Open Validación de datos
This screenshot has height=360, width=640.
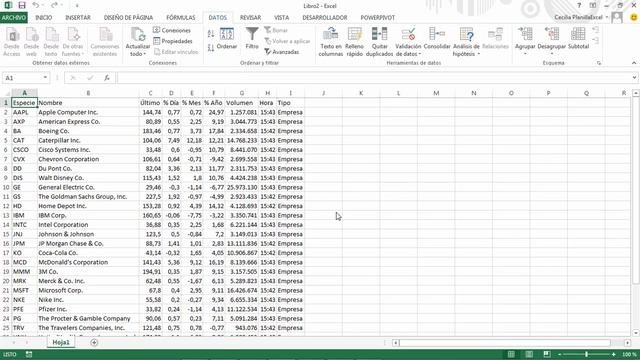408,42
